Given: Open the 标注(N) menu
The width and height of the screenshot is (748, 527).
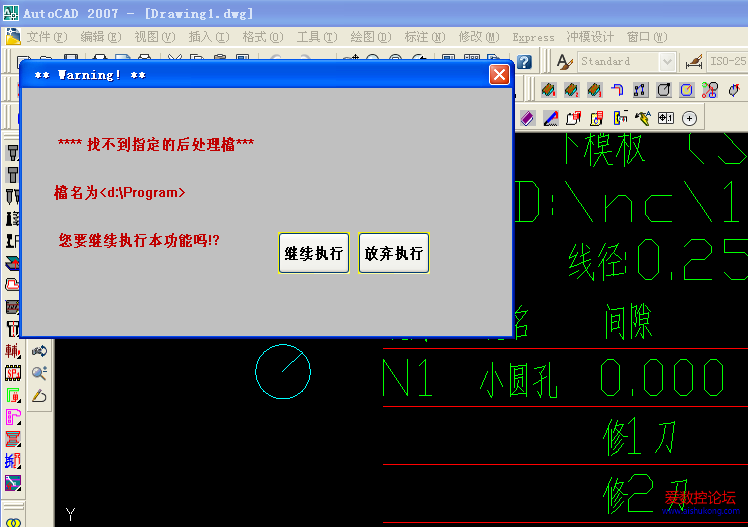Looking at the screenshot, I should (x=425, y=37).
